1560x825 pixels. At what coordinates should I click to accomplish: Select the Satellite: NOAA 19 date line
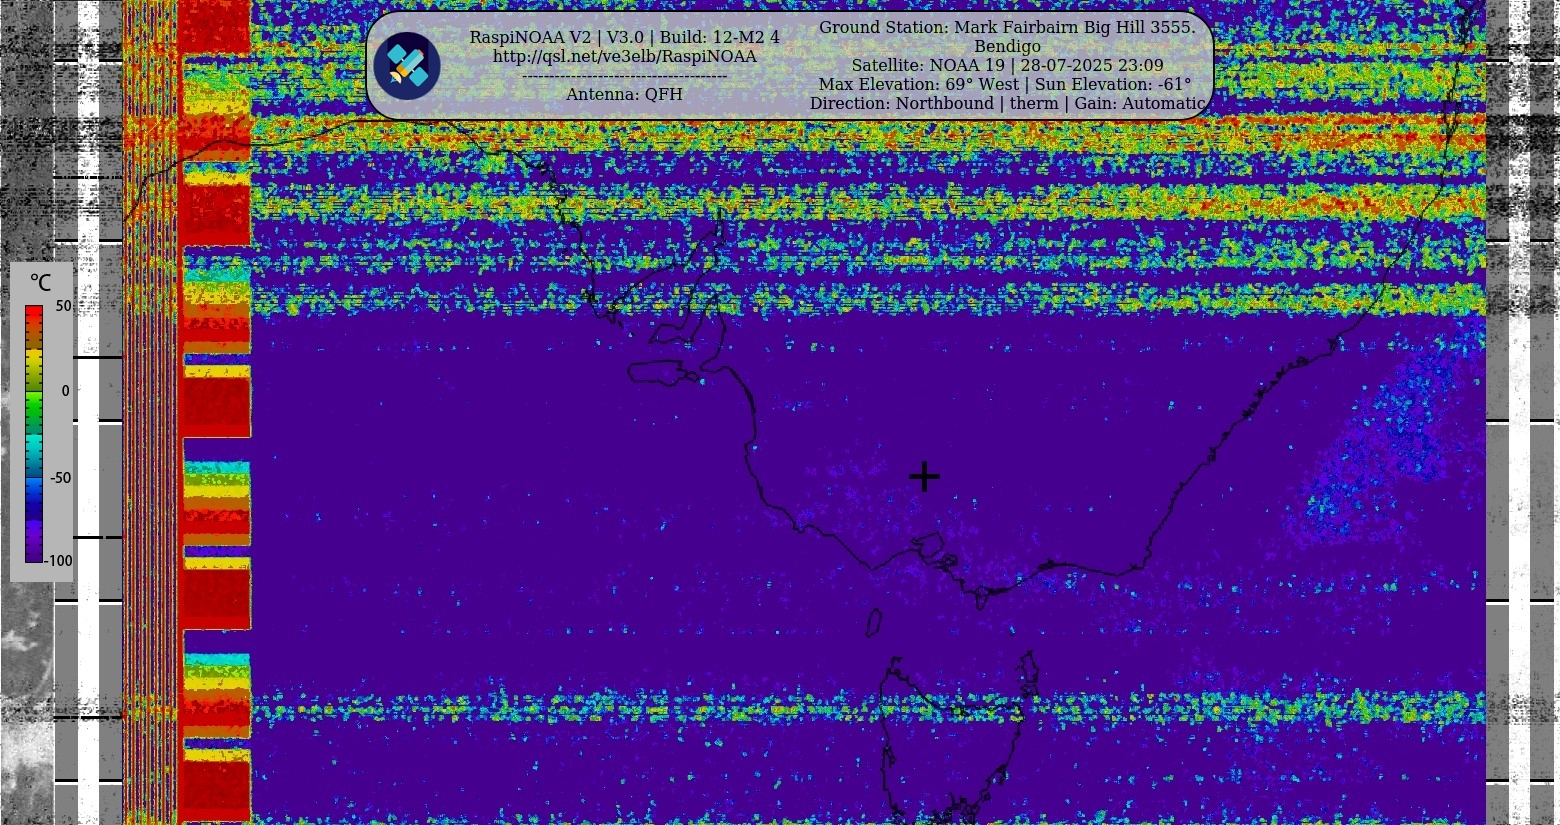1007,66
